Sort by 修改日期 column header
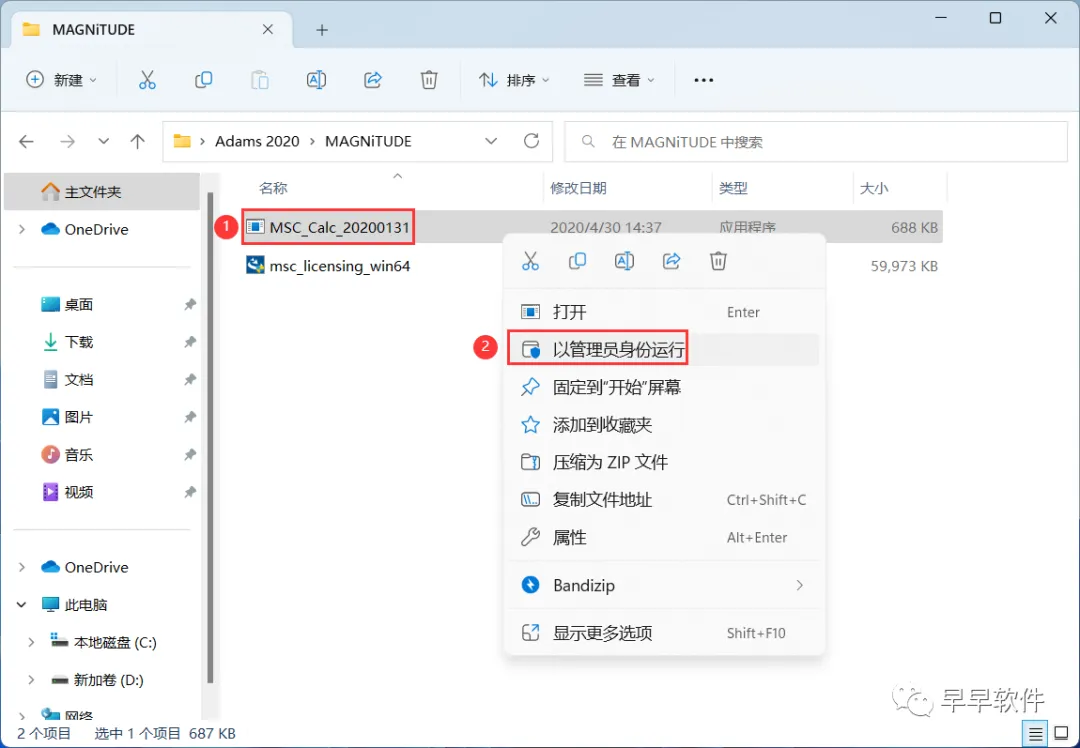 tap(578, 188)
